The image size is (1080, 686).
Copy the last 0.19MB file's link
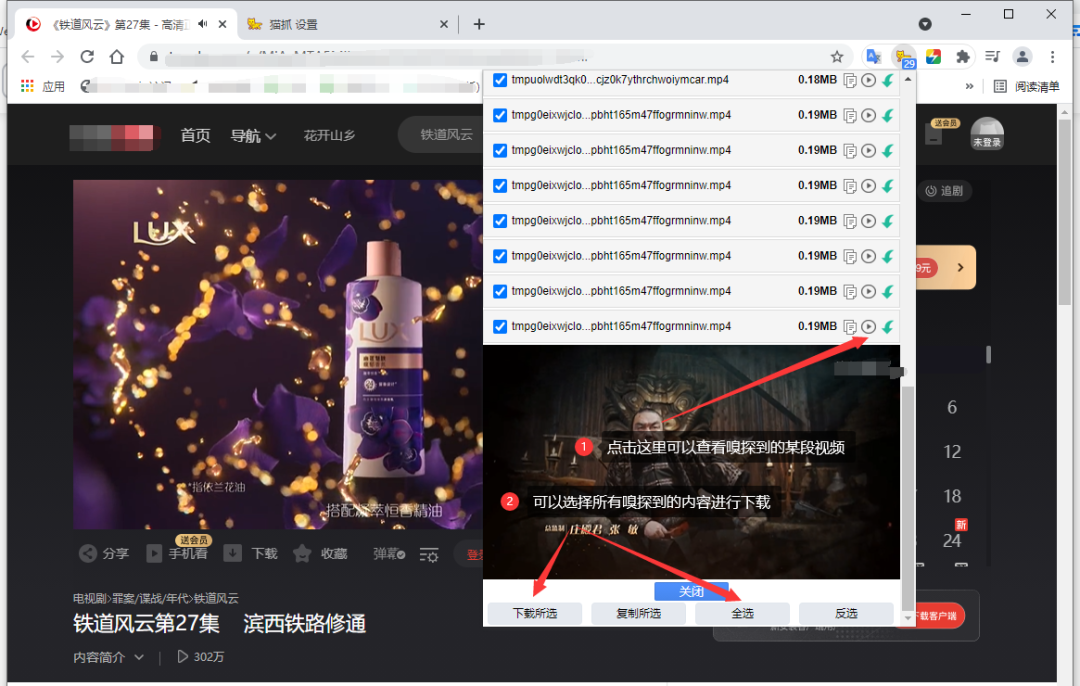[x=850, y=327]
